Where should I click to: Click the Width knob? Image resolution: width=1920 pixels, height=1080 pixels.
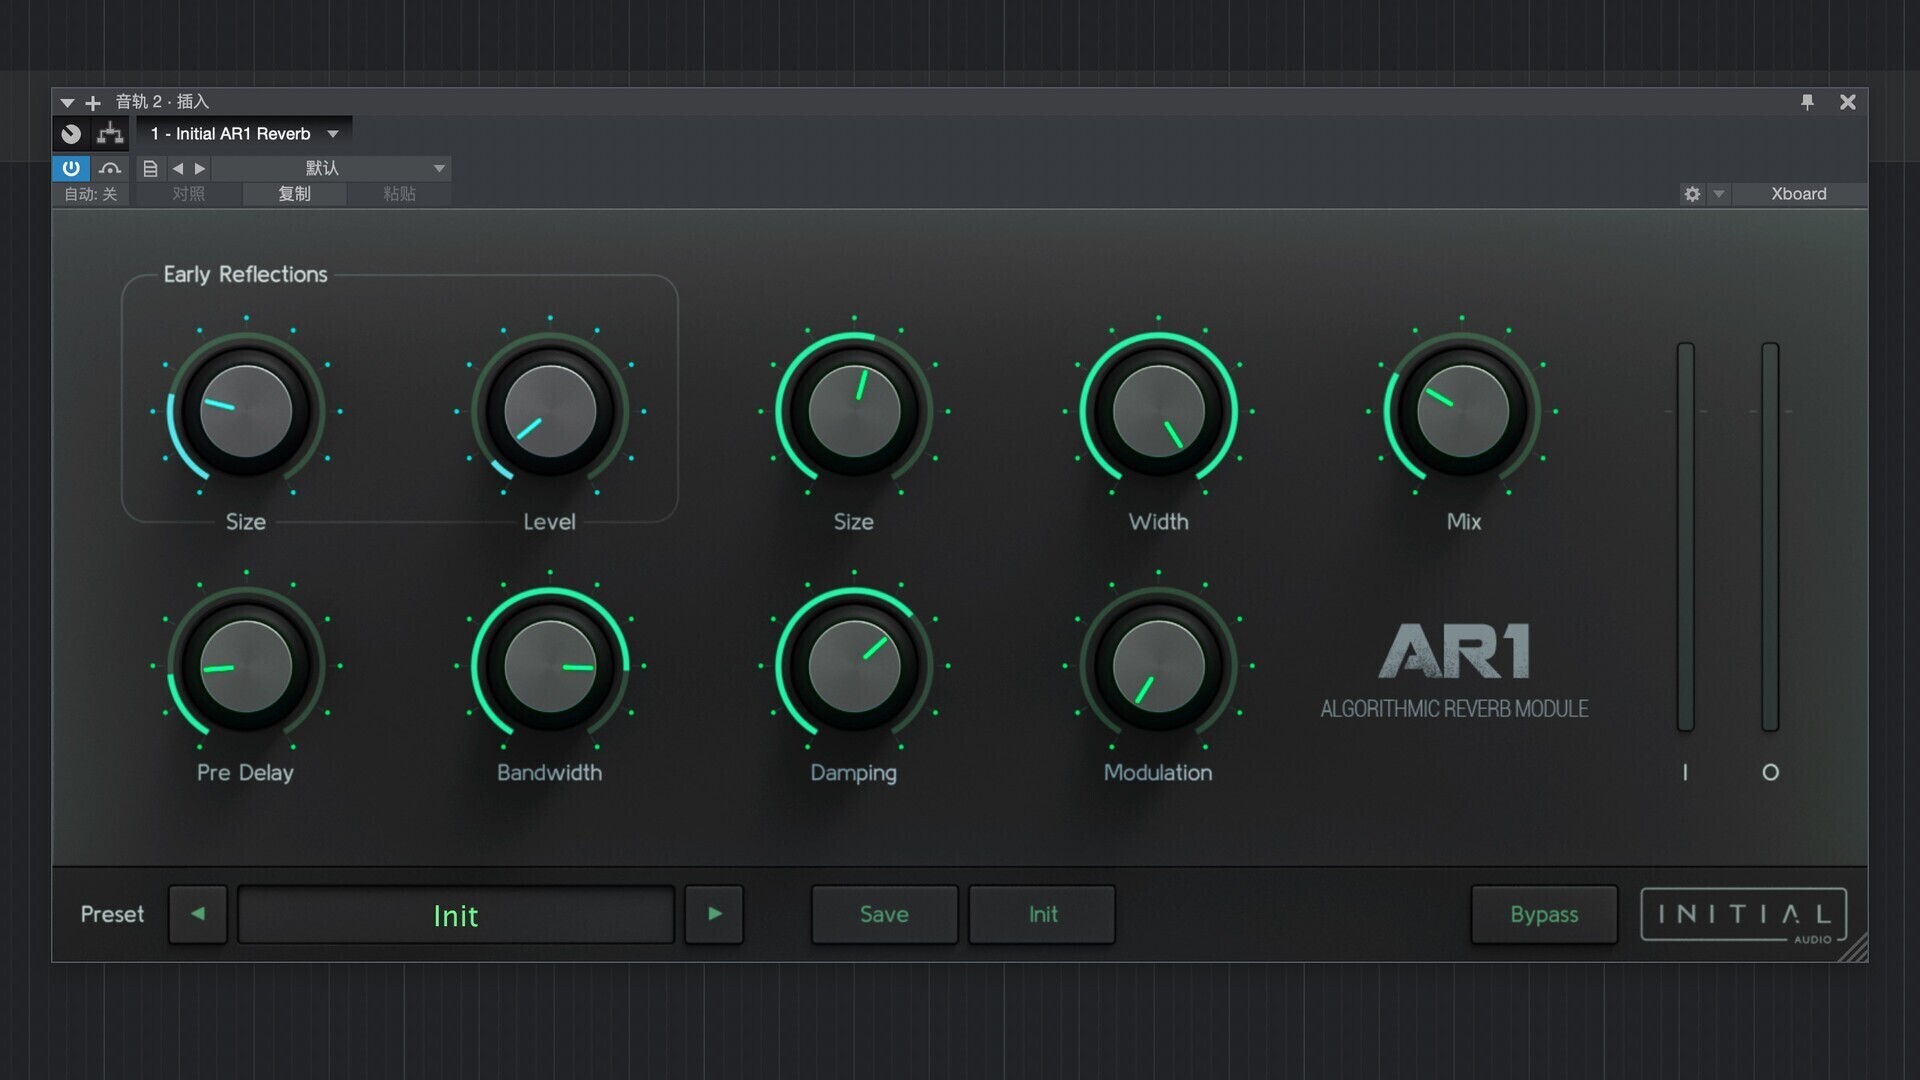click(x=1159, y=411)
